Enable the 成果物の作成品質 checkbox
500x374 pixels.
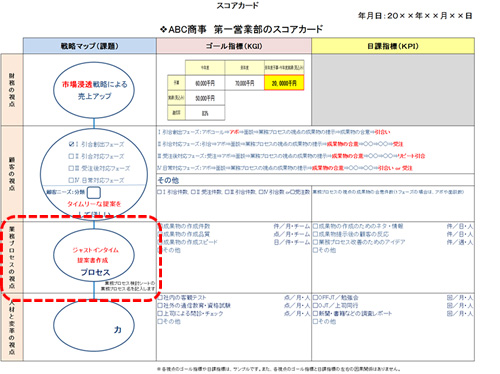[160, 234]
